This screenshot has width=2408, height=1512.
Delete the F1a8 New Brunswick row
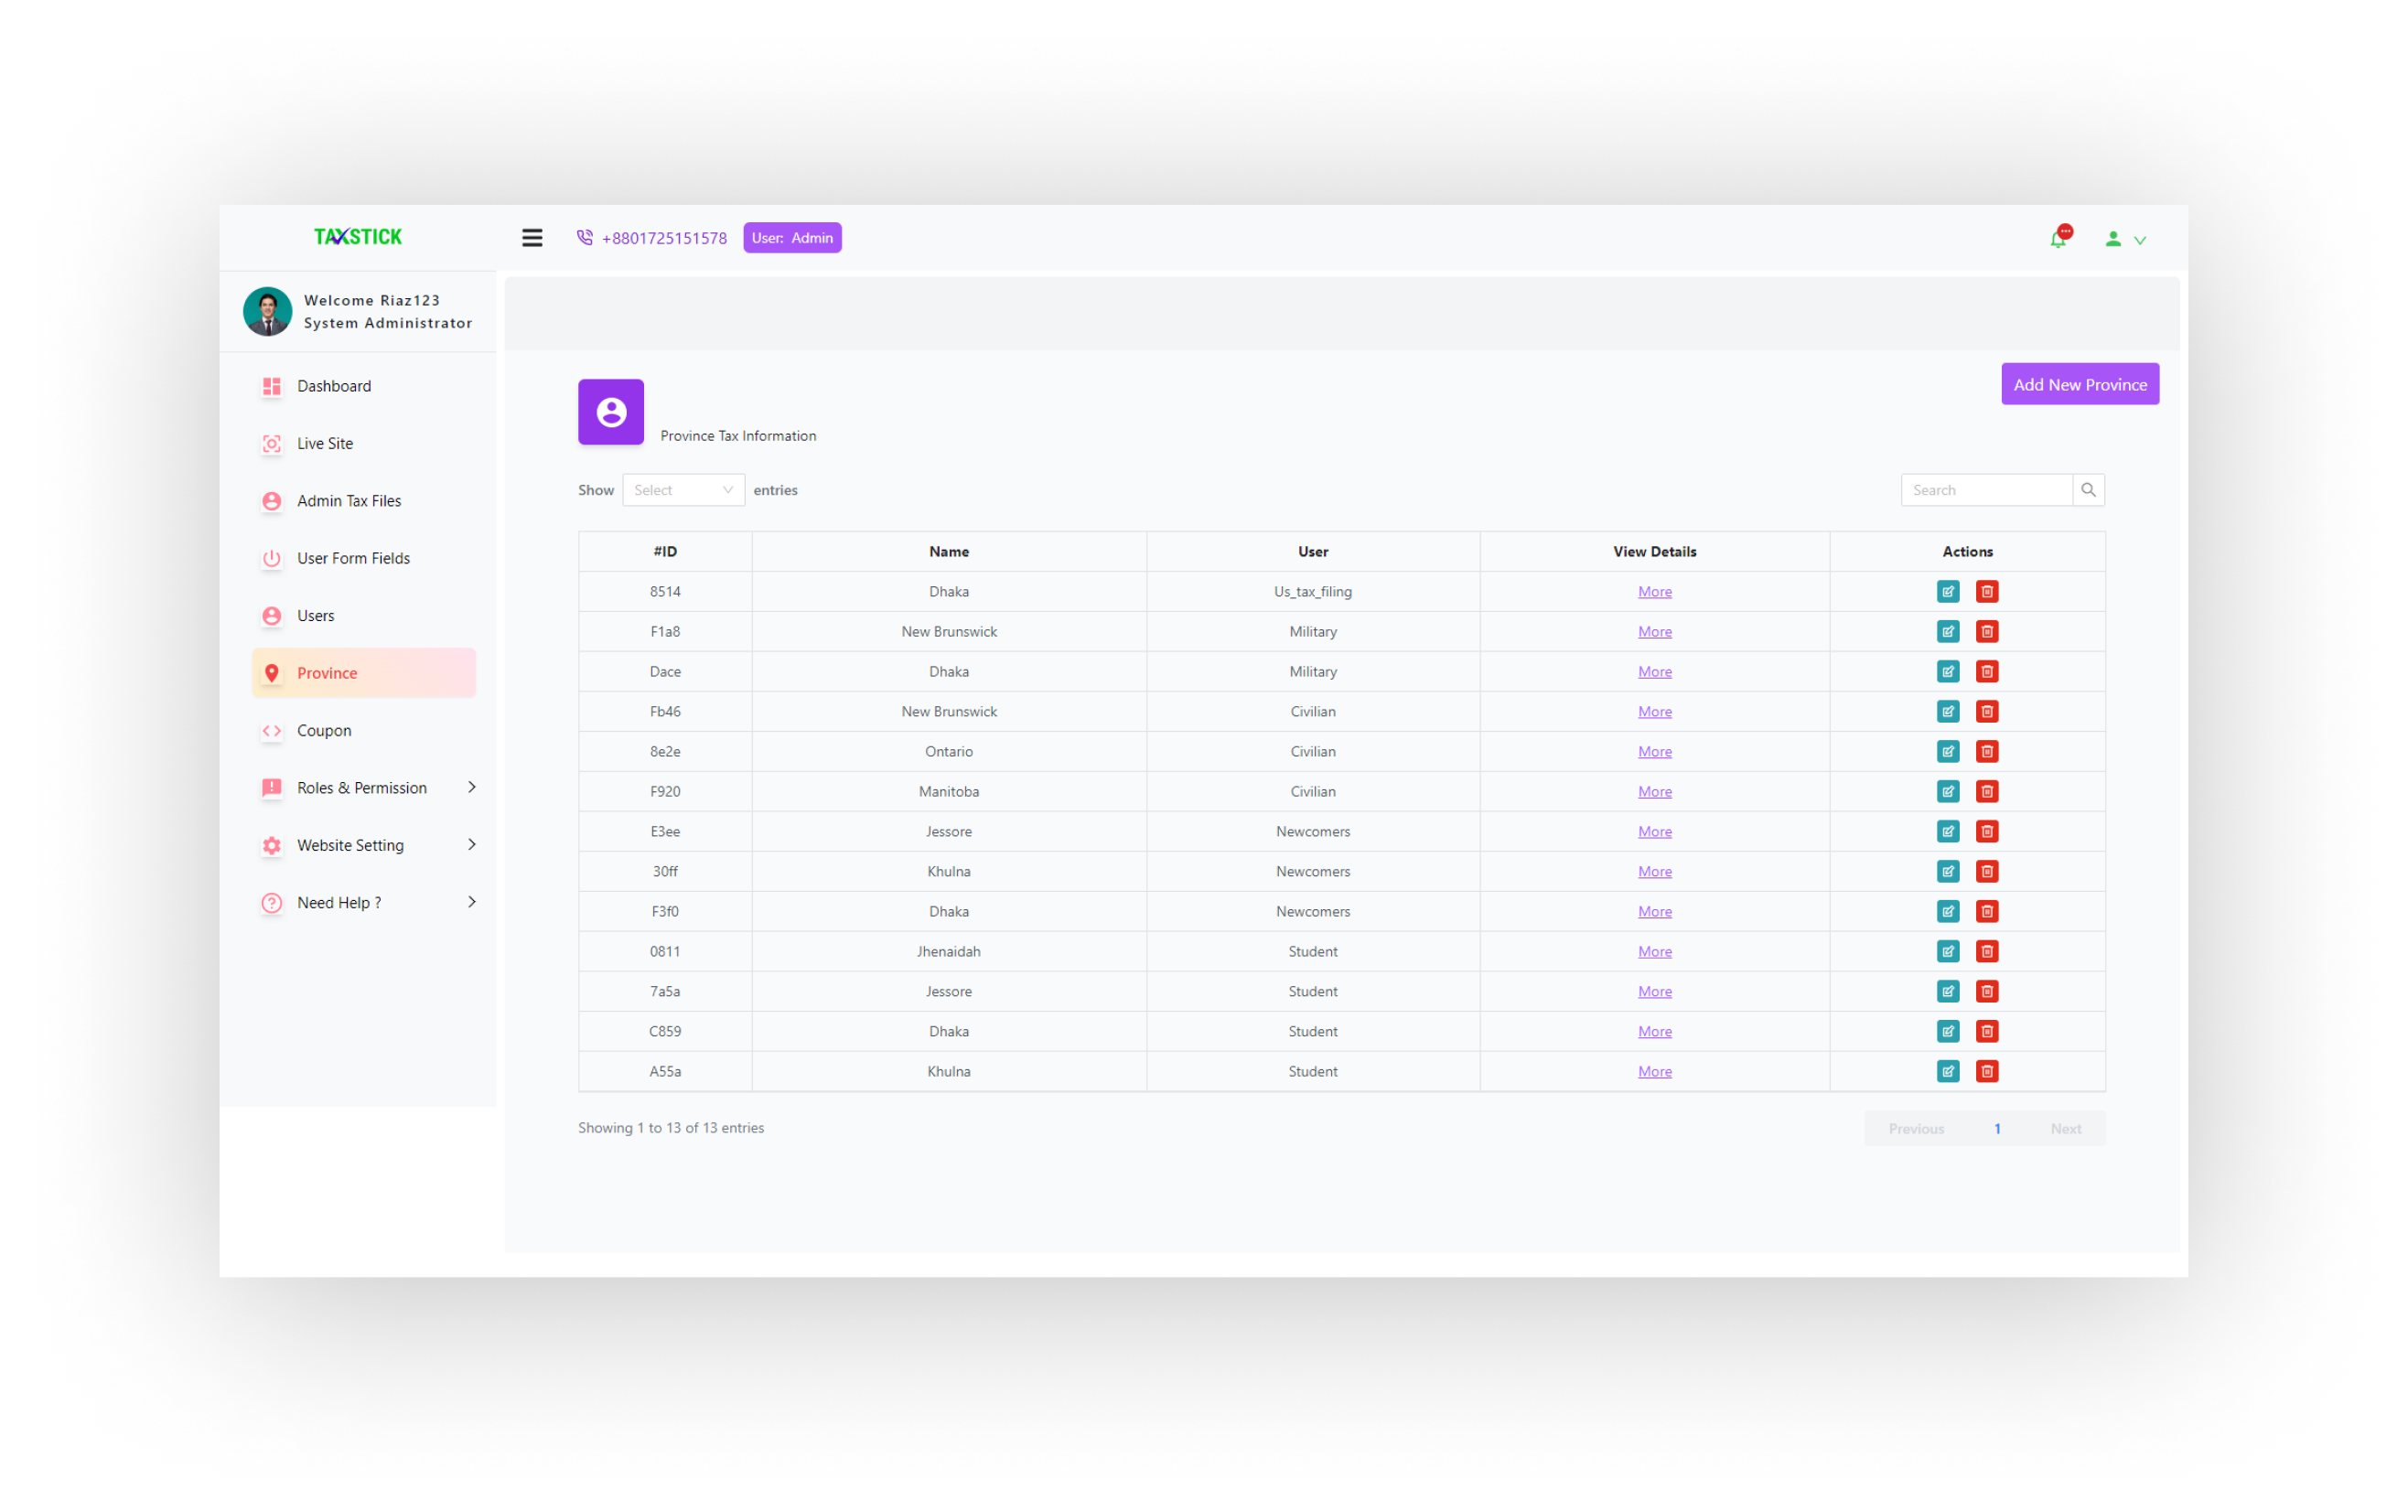coord(1987,632)
